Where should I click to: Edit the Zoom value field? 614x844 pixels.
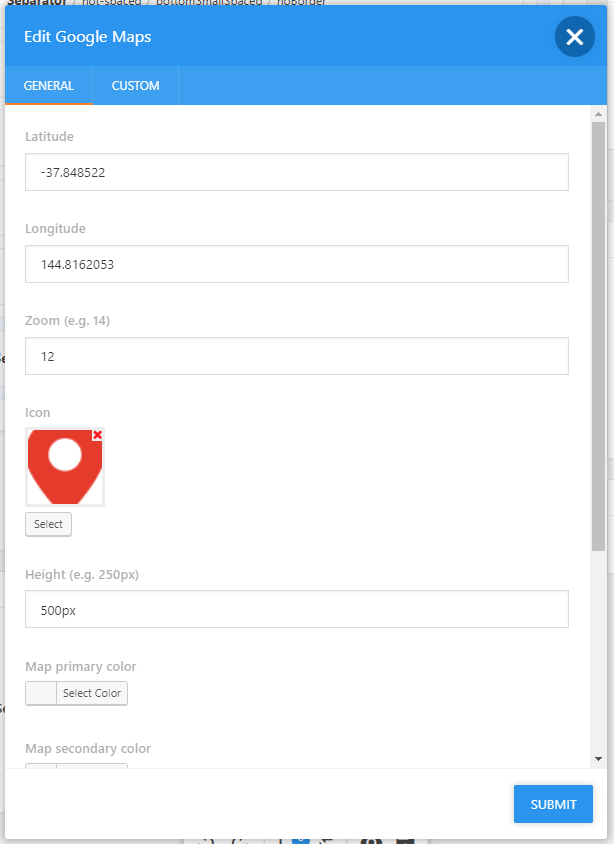(296, 356)
